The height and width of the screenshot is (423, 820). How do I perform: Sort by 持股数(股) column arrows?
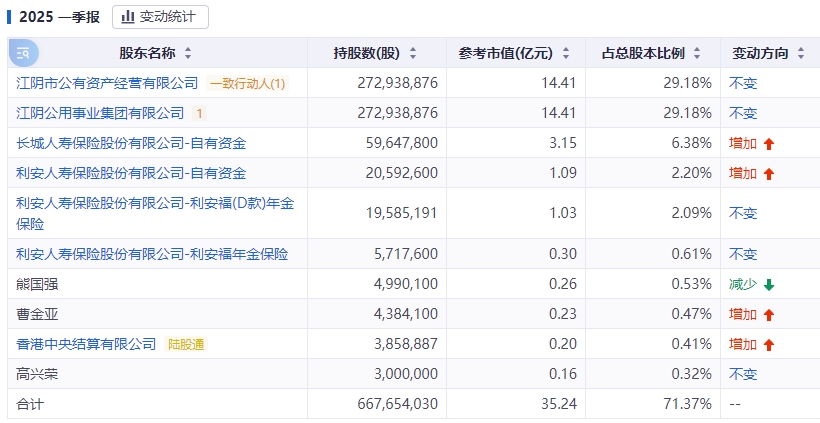point(413,53)
